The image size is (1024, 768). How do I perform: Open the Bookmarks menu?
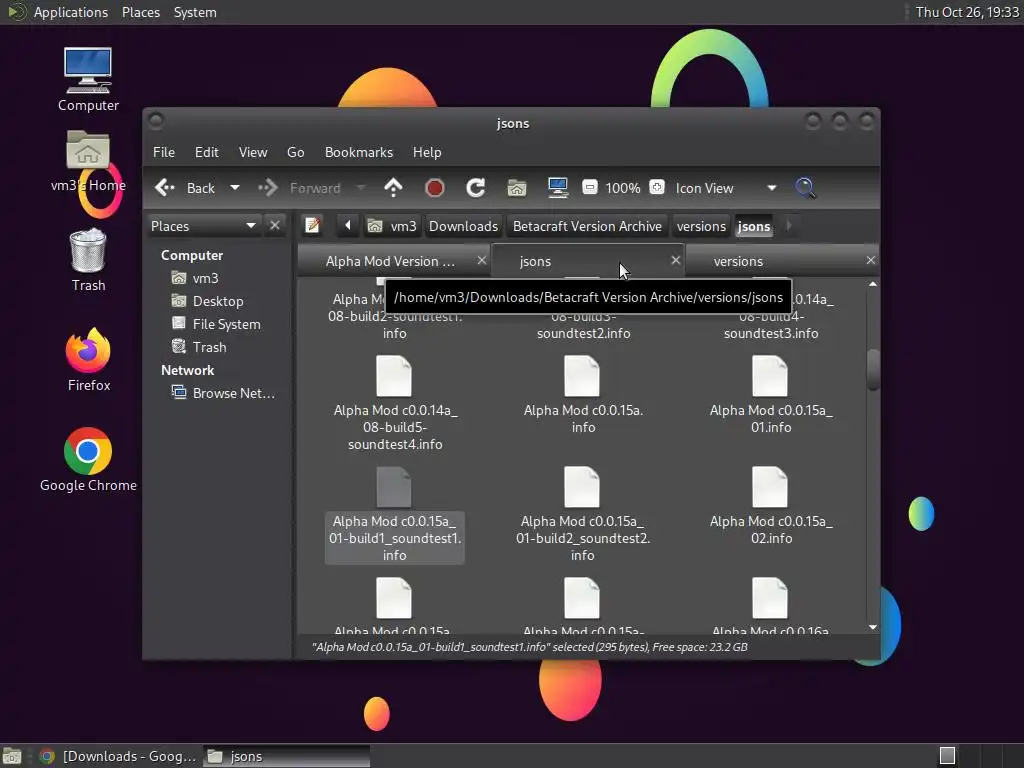pyautogui.click(x=359, y=152)
